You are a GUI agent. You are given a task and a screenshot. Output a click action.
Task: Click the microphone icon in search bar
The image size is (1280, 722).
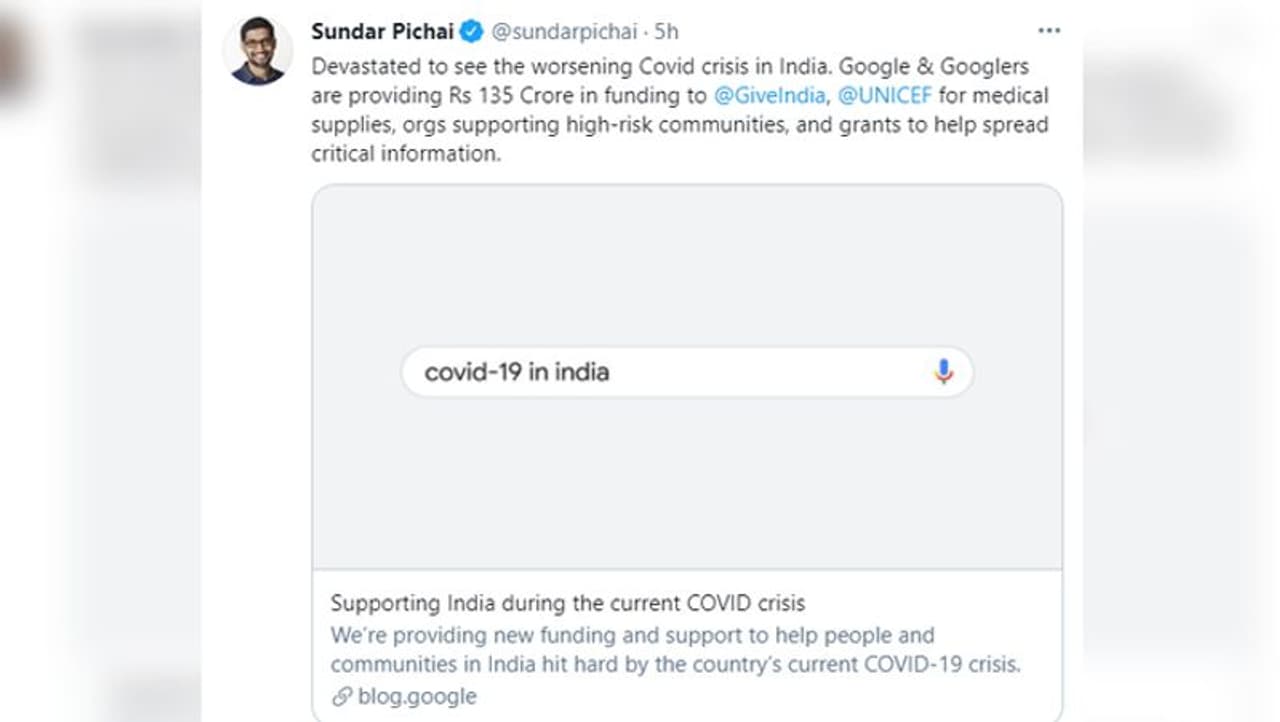coord(943,372)
